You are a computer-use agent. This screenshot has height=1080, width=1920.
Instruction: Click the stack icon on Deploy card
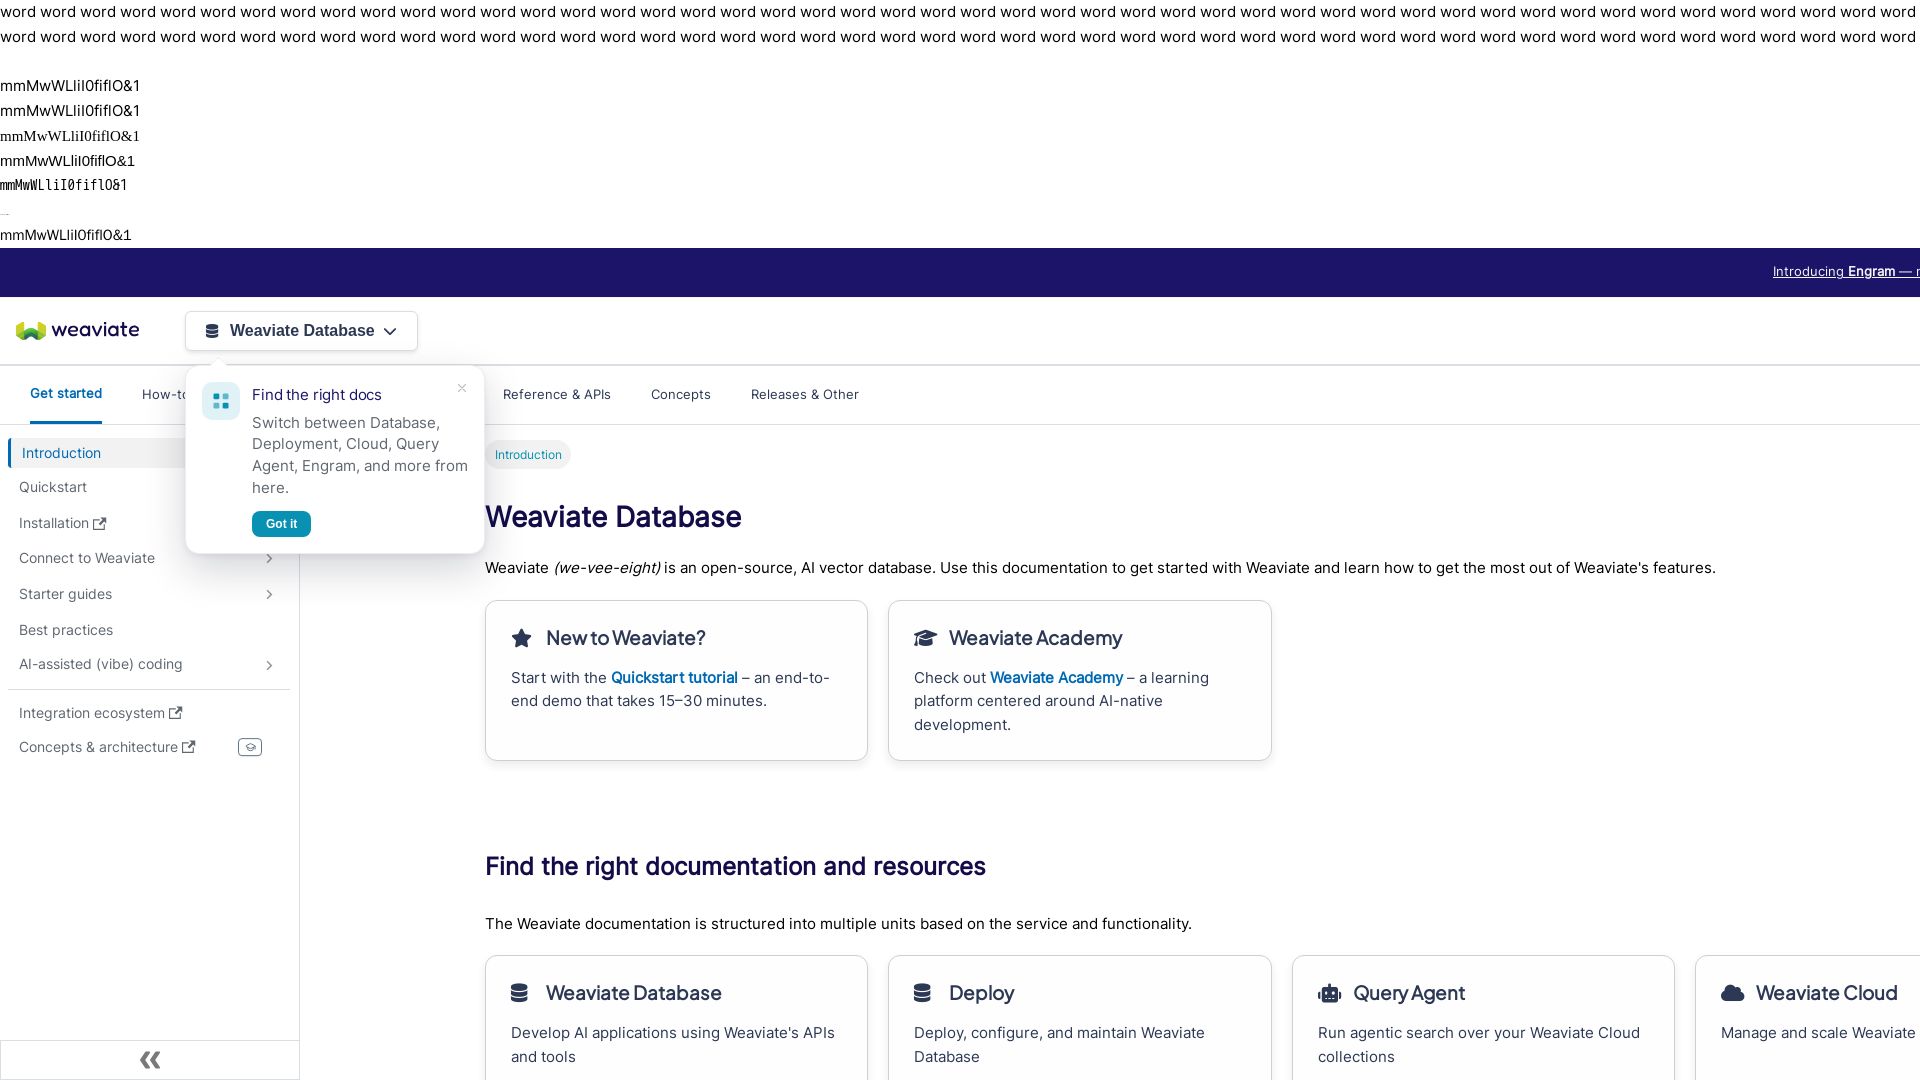point(922,993)
